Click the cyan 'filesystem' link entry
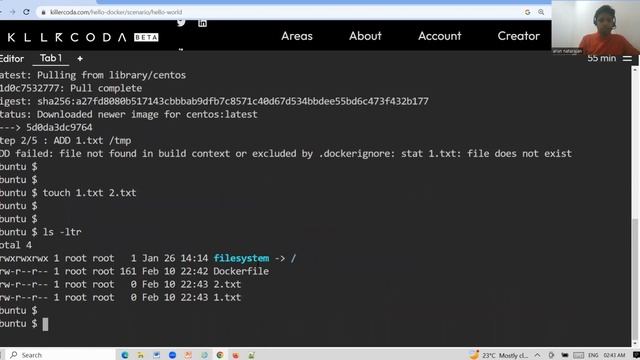The image size is (640, 360). point(241,258)
